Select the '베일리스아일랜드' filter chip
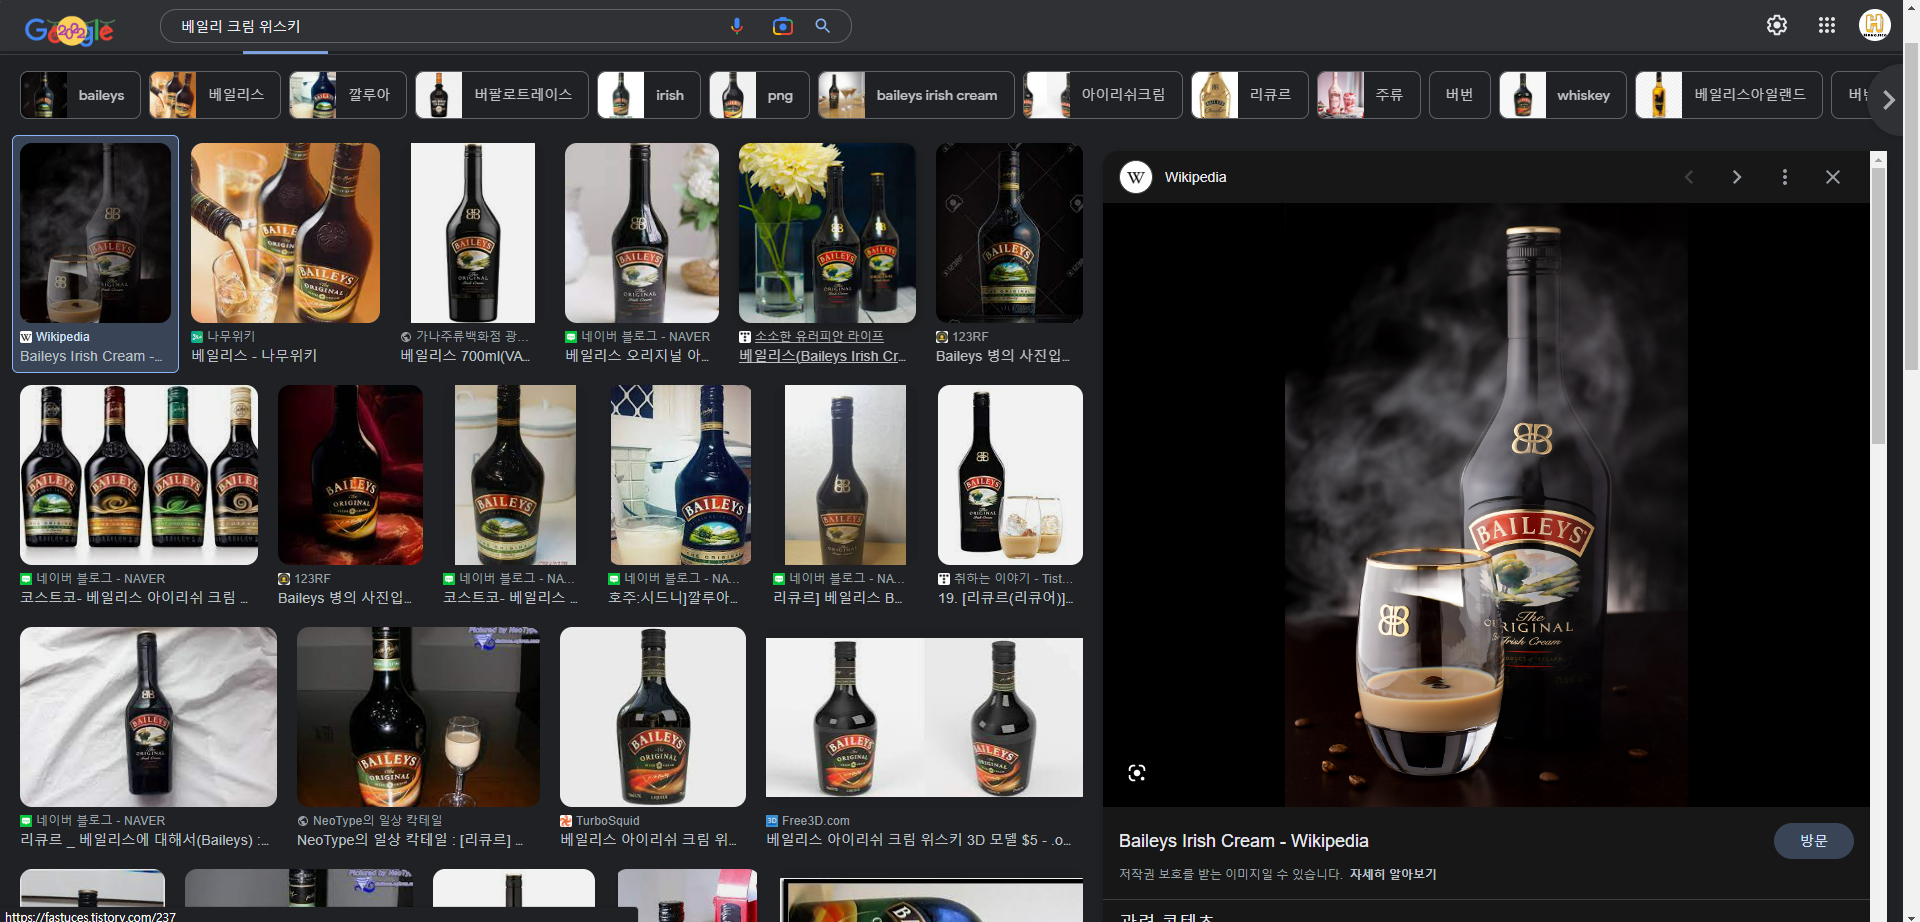The height and width of the screenshot is (922, 1920). click(x=1729, y=95)
